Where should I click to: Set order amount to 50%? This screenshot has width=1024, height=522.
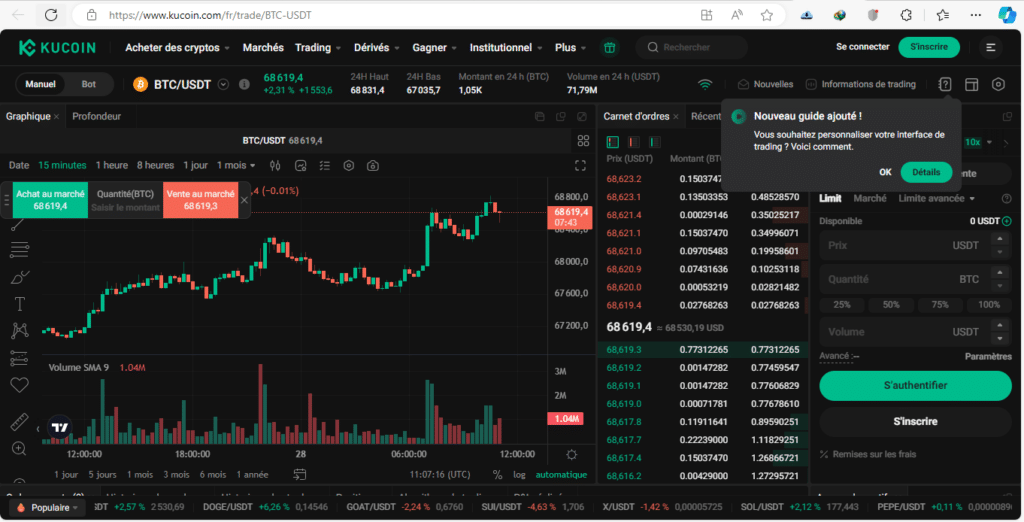click(891, 304)
